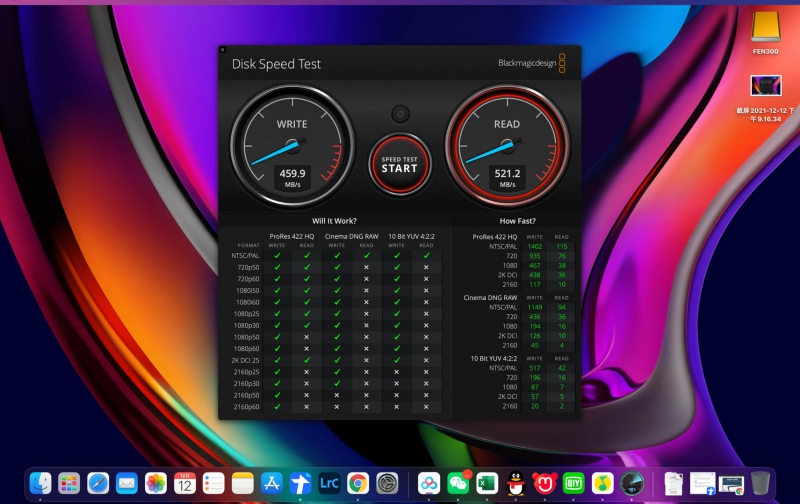Screen dimensions: 800x504
Task: Open Notes from the dock
Action: click(242, 483)
